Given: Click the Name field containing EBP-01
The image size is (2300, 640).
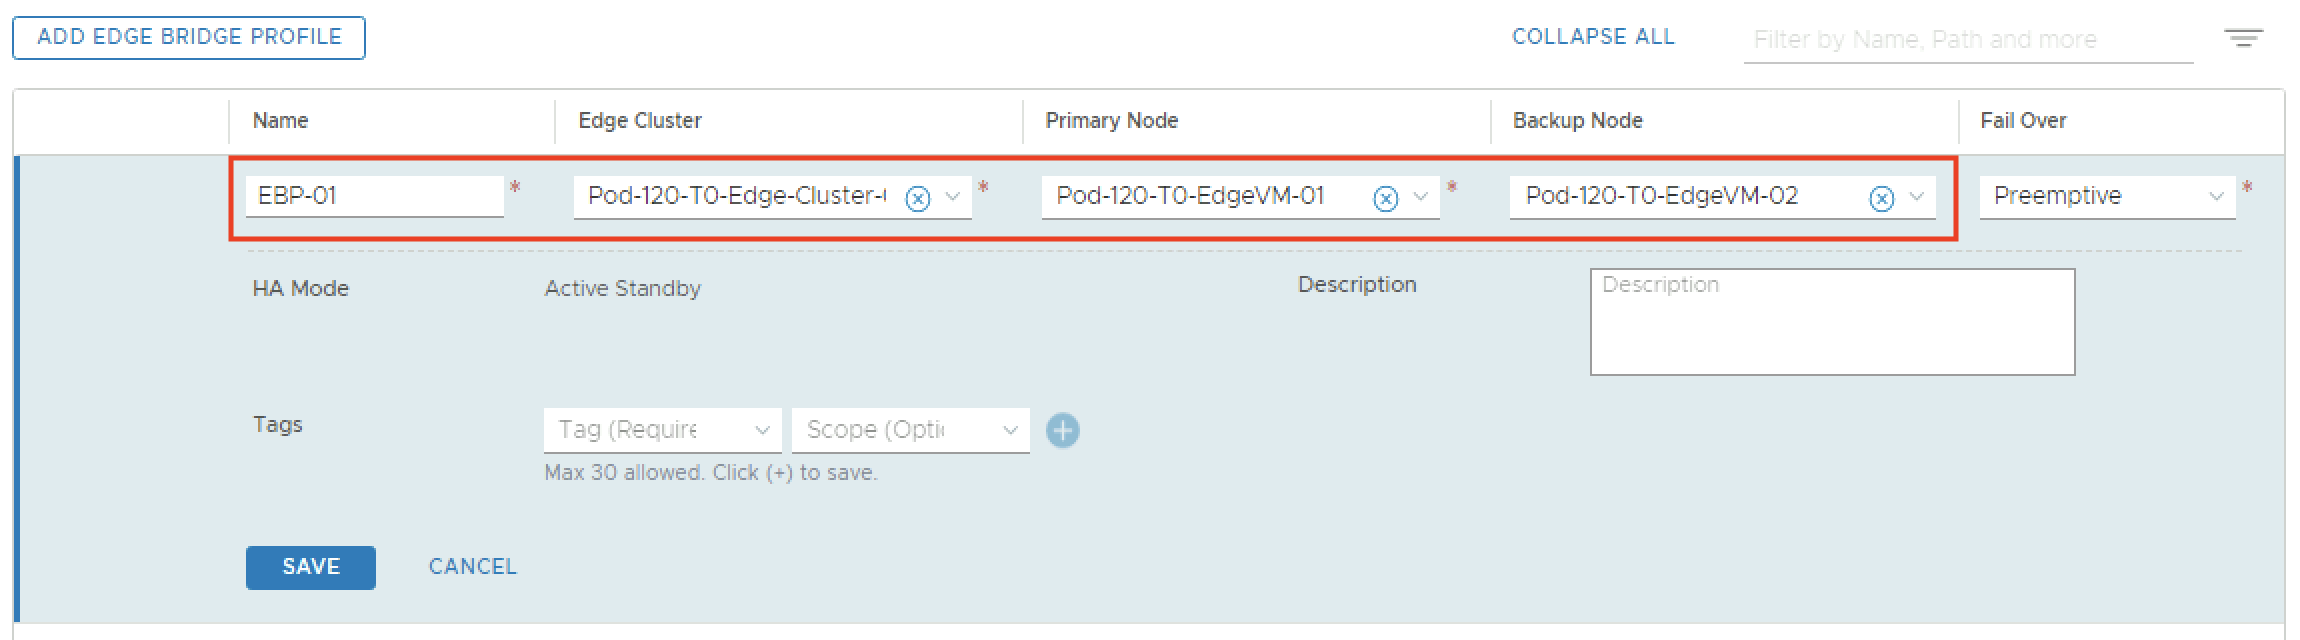Looking at the screenshot, I should [374, 196].
